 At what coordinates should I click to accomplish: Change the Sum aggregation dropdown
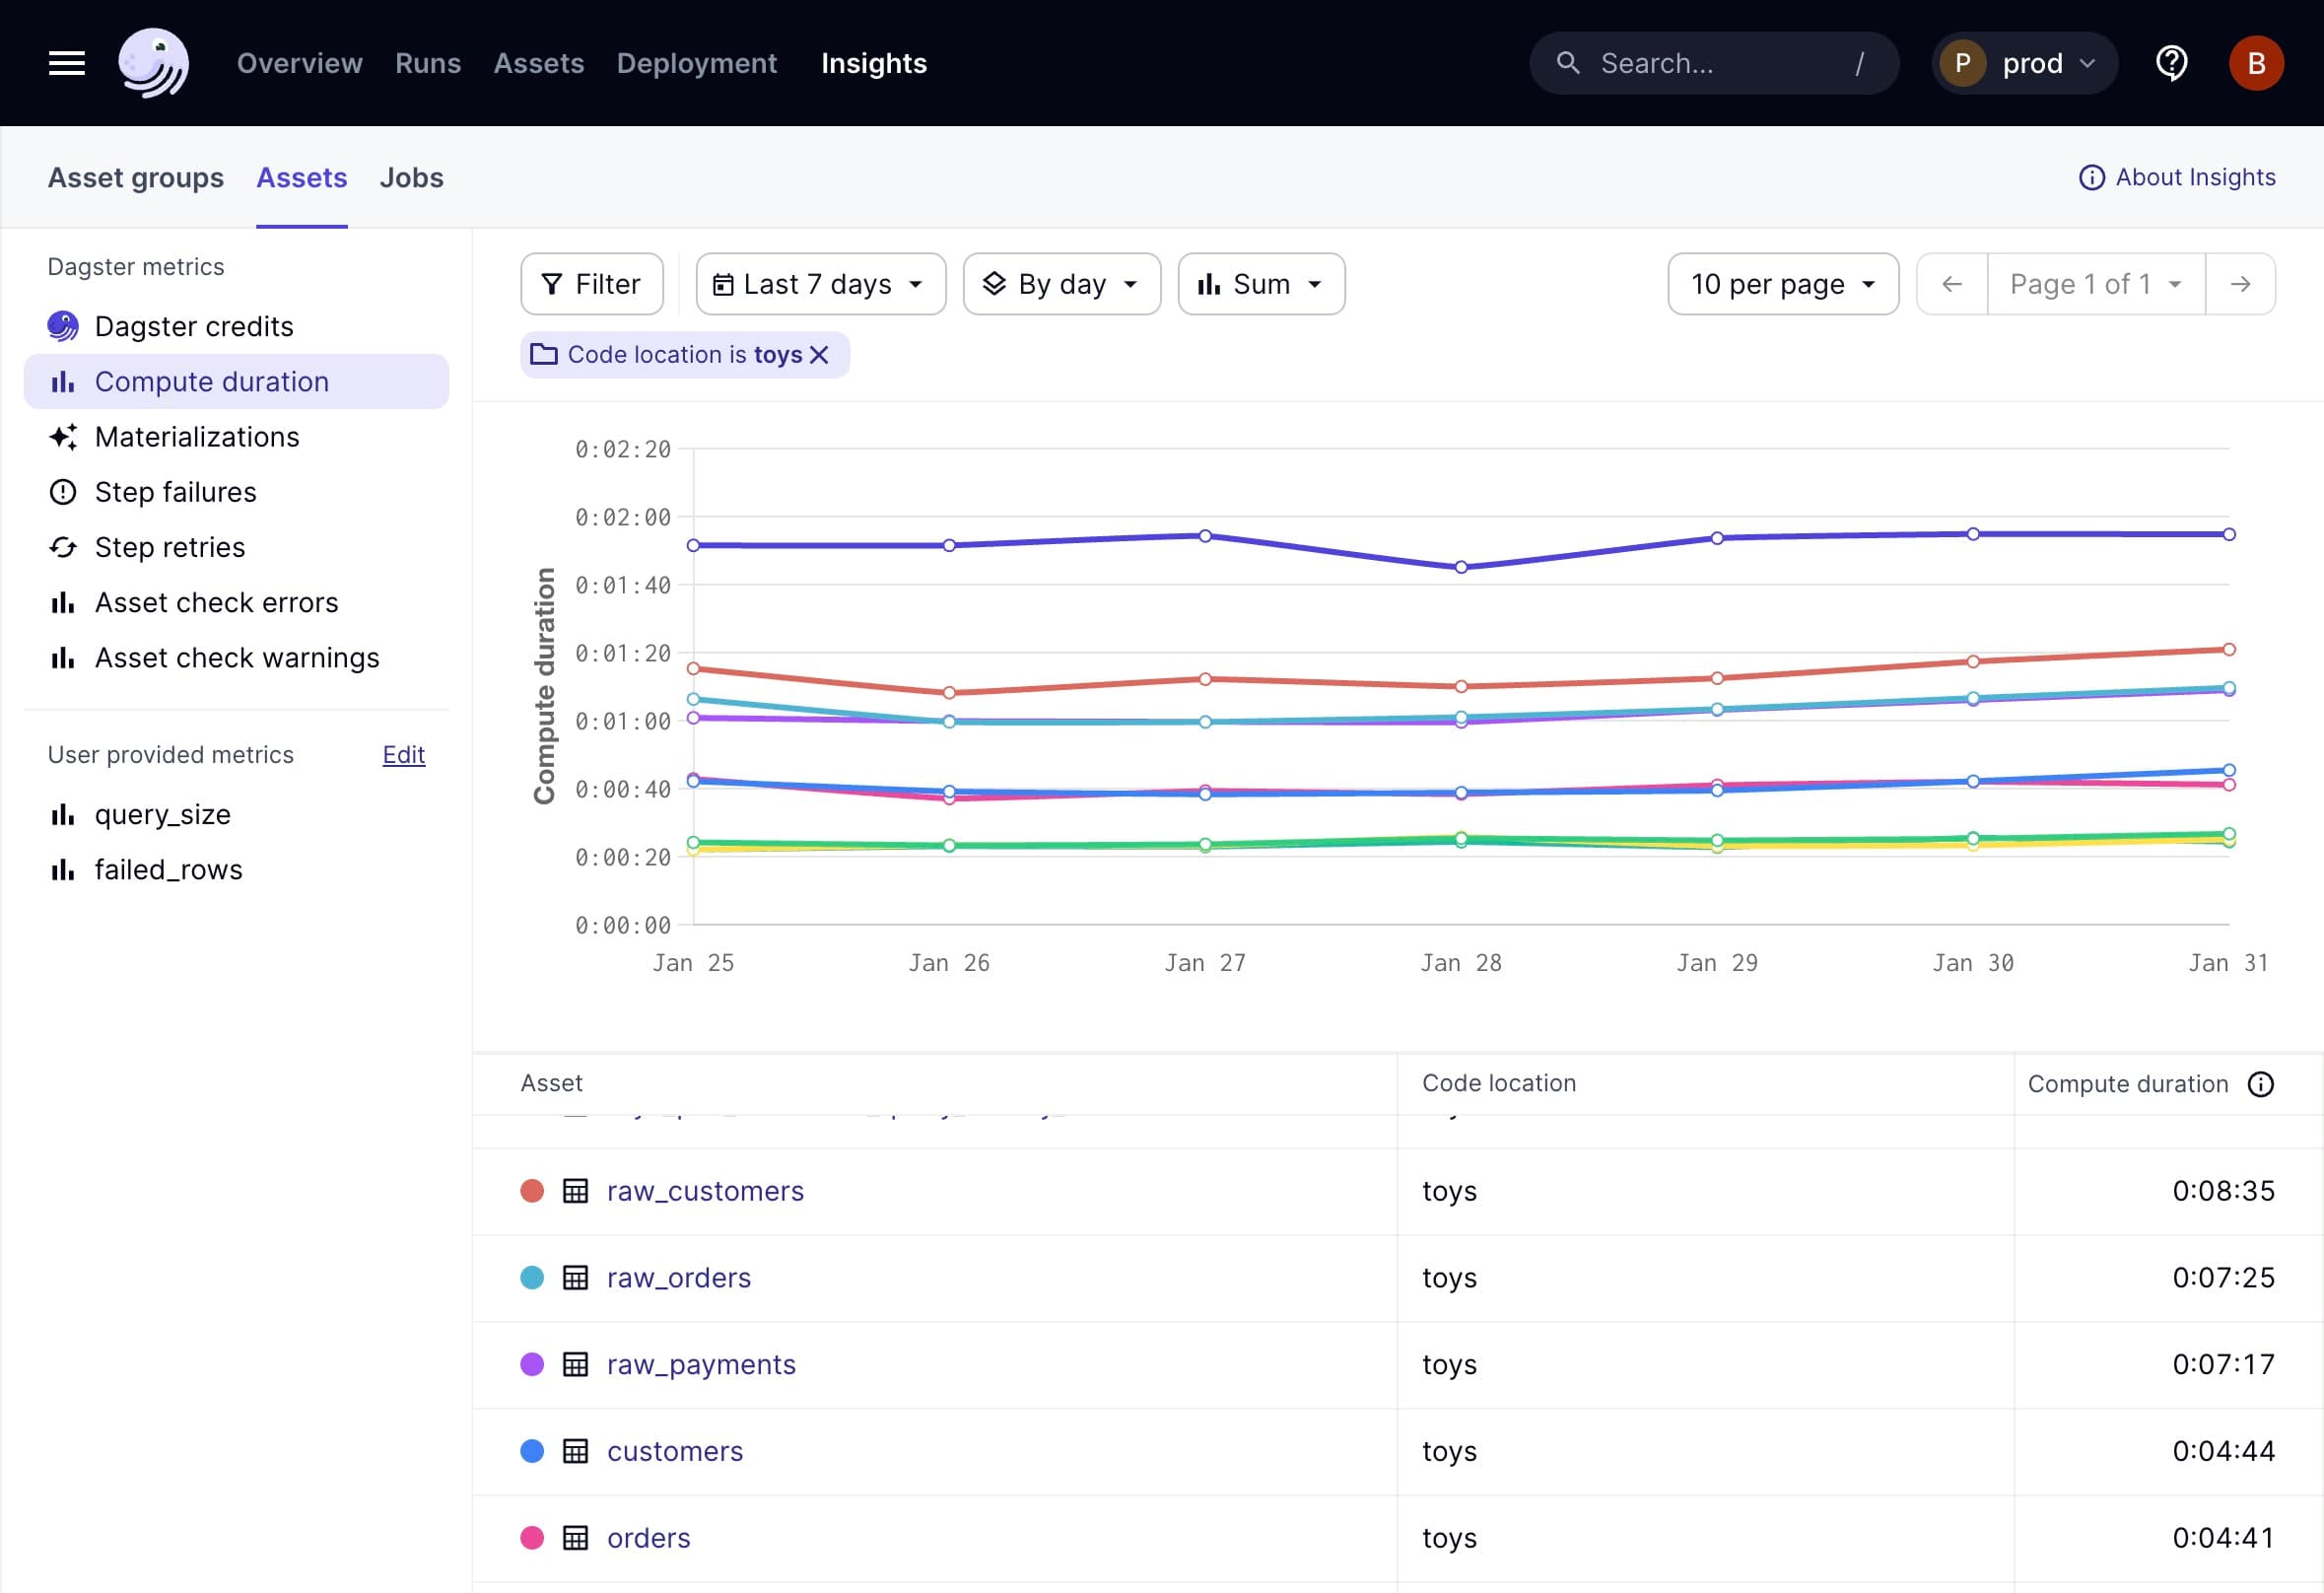pyautogui.click(x=1261, y=283)
